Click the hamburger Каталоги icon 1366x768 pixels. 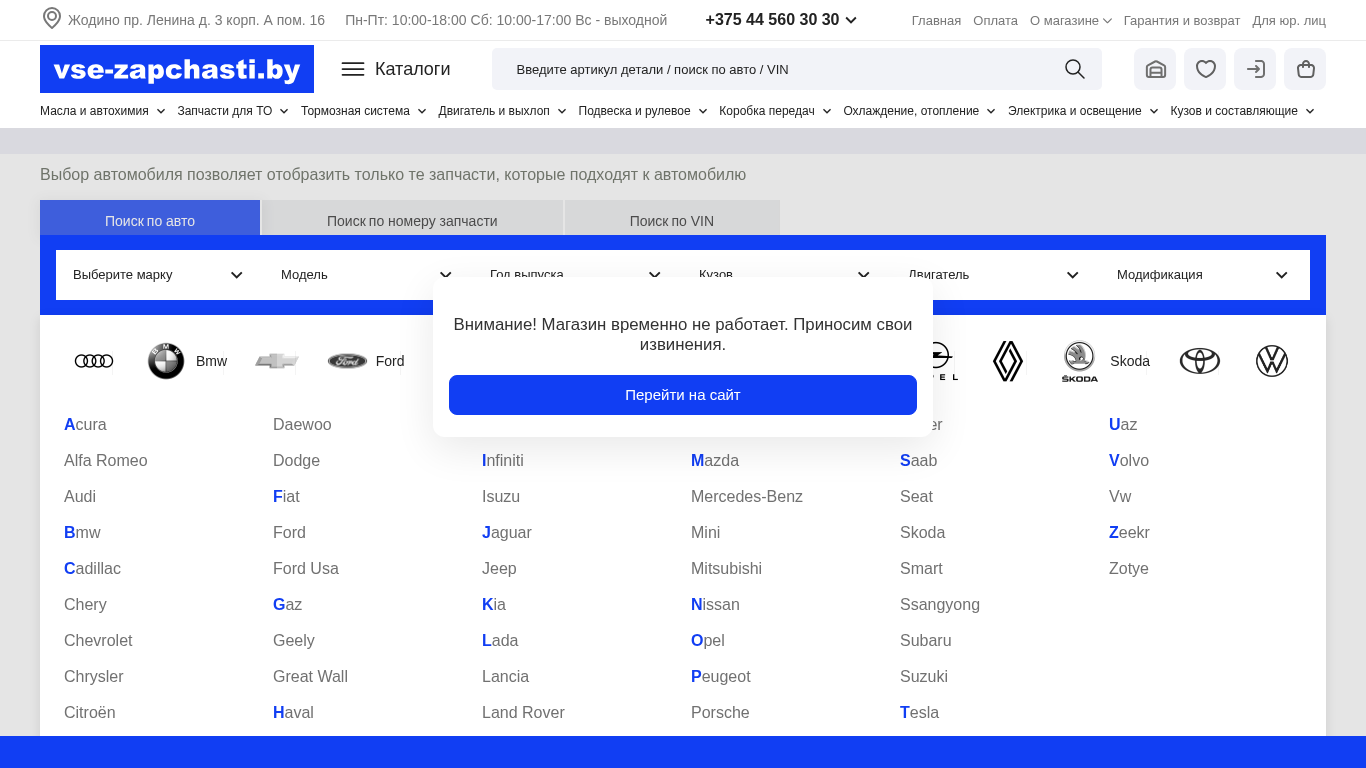click(353, 69)
